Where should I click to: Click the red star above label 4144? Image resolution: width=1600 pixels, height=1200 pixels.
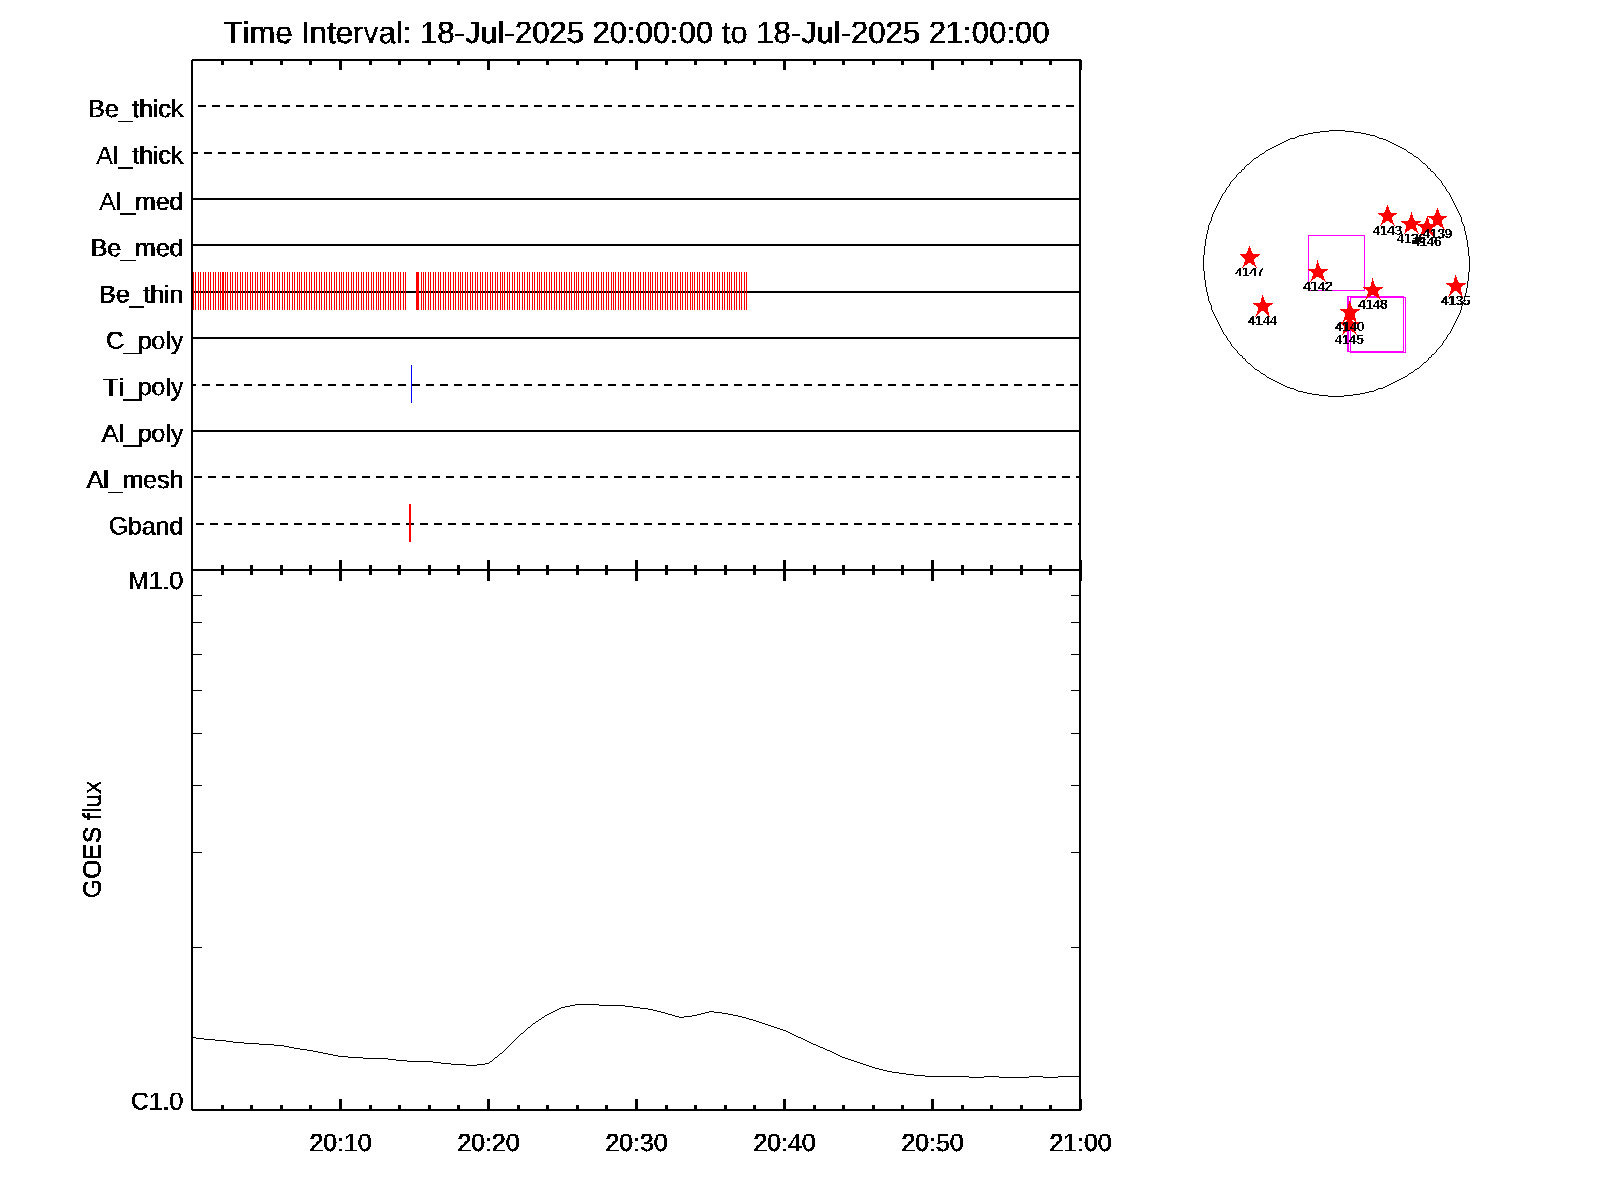(1262, 306)
